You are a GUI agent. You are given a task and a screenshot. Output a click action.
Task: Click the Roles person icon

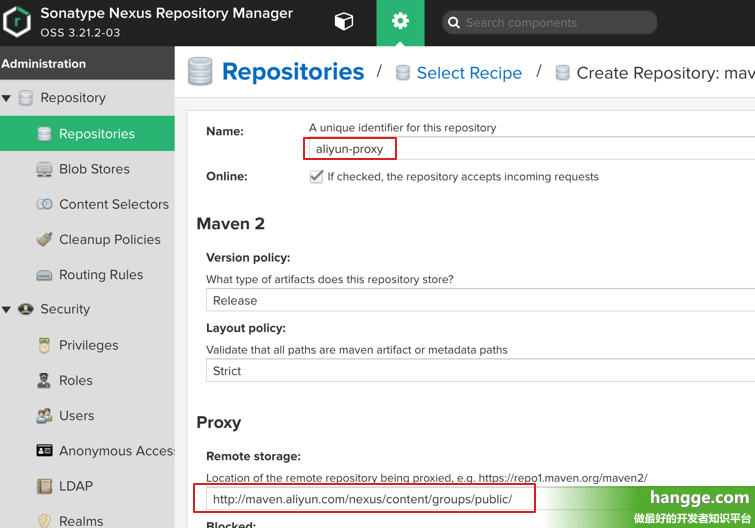(x=44, y=380)
